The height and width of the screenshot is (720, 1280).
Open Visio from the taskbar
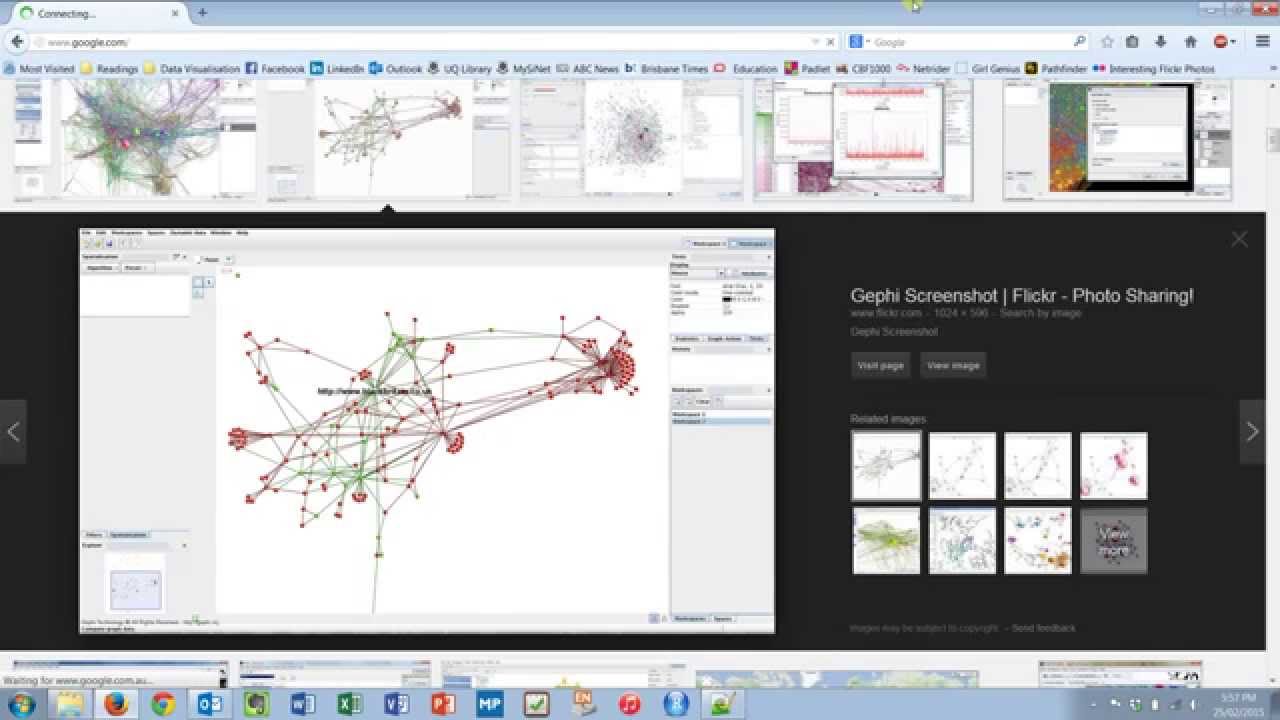397,704
